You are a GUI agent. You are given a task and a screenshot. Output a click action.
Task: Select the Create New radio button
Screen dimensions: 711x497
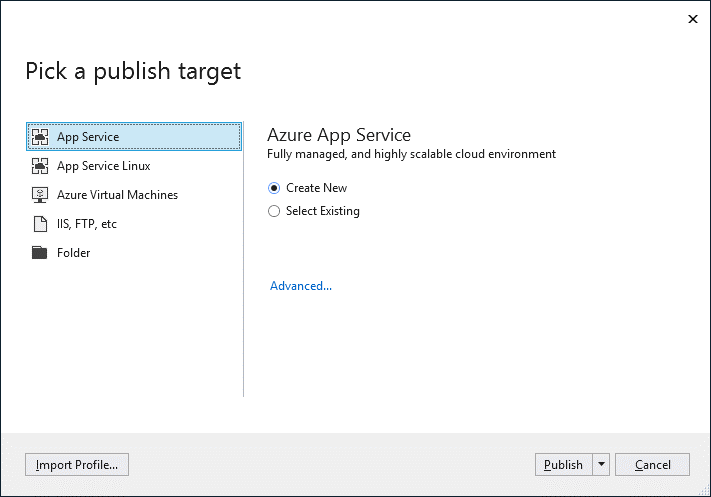coord(274,188)
